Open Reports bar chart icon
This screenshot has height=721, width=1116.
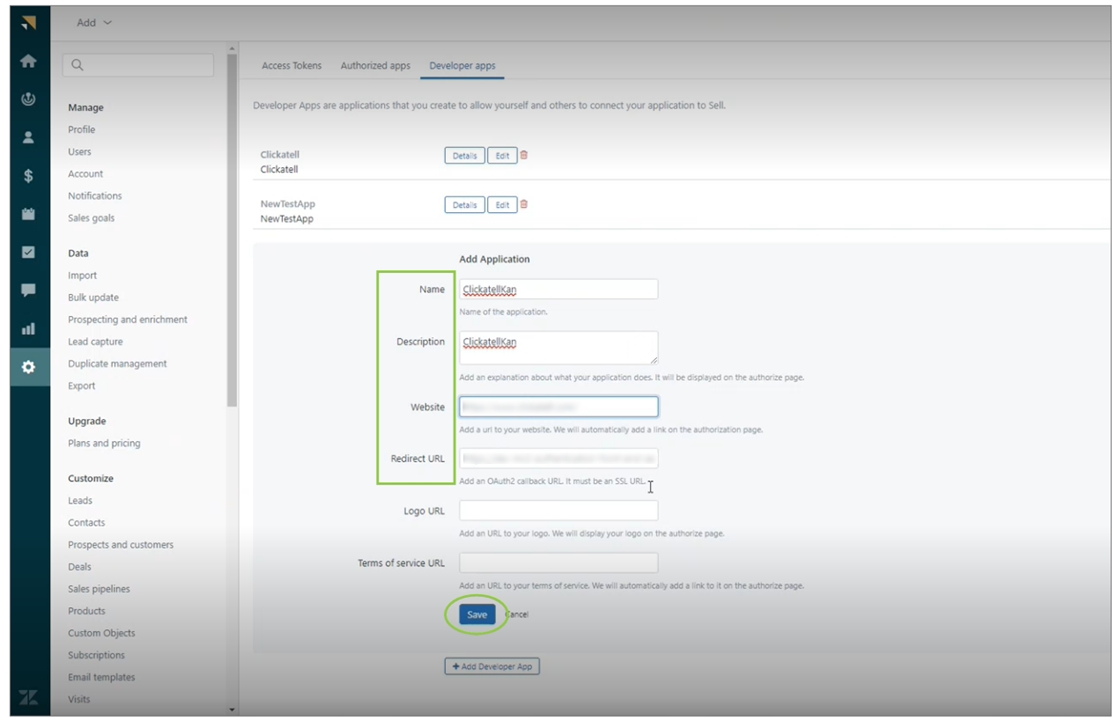pyautogui.click(x=28, y=328)
